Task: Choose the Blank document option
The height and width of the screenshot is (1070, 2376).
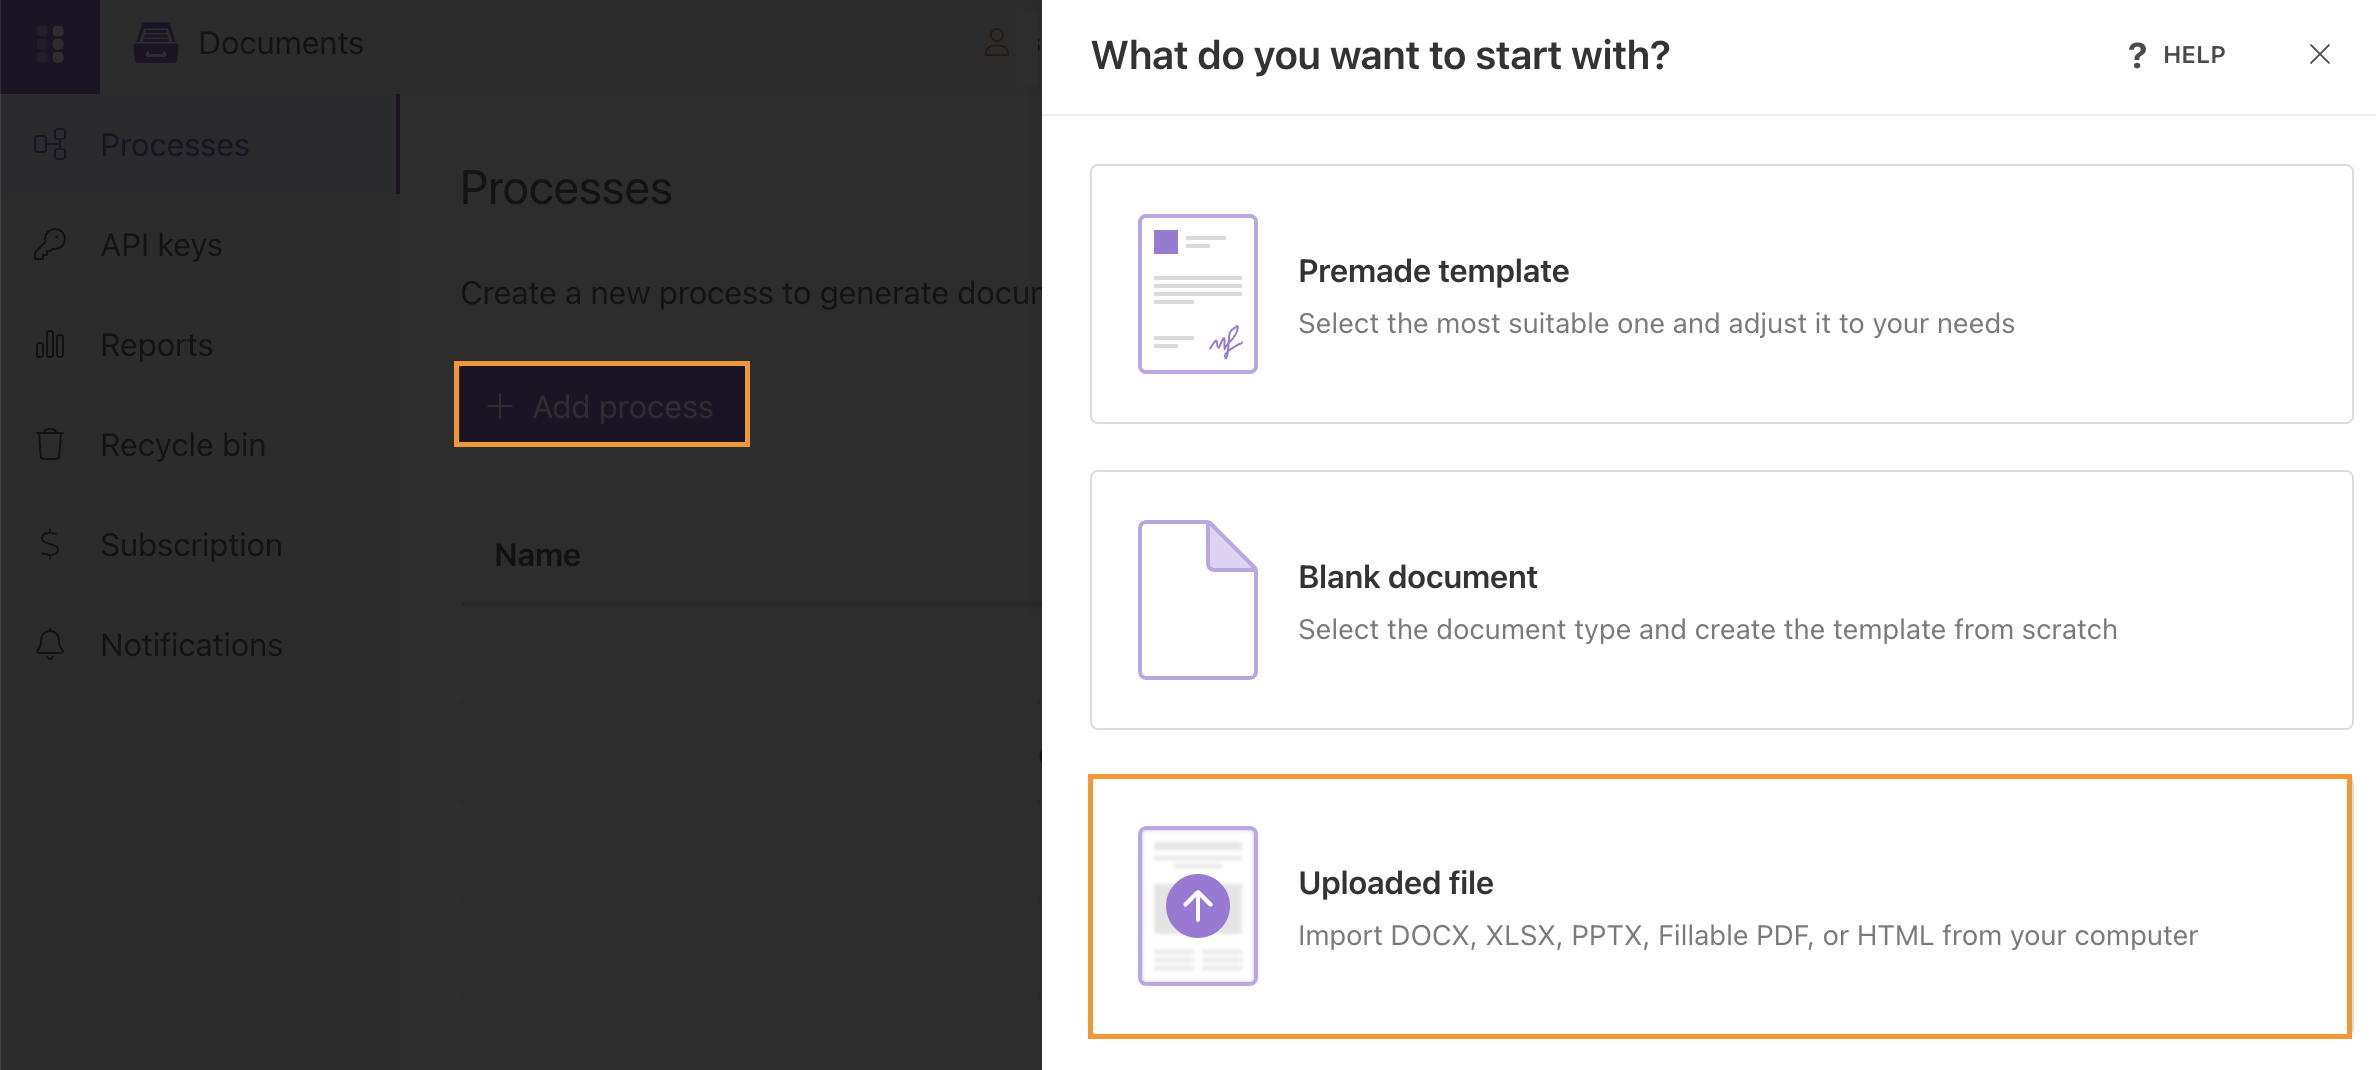Action: coord(1721,600)
